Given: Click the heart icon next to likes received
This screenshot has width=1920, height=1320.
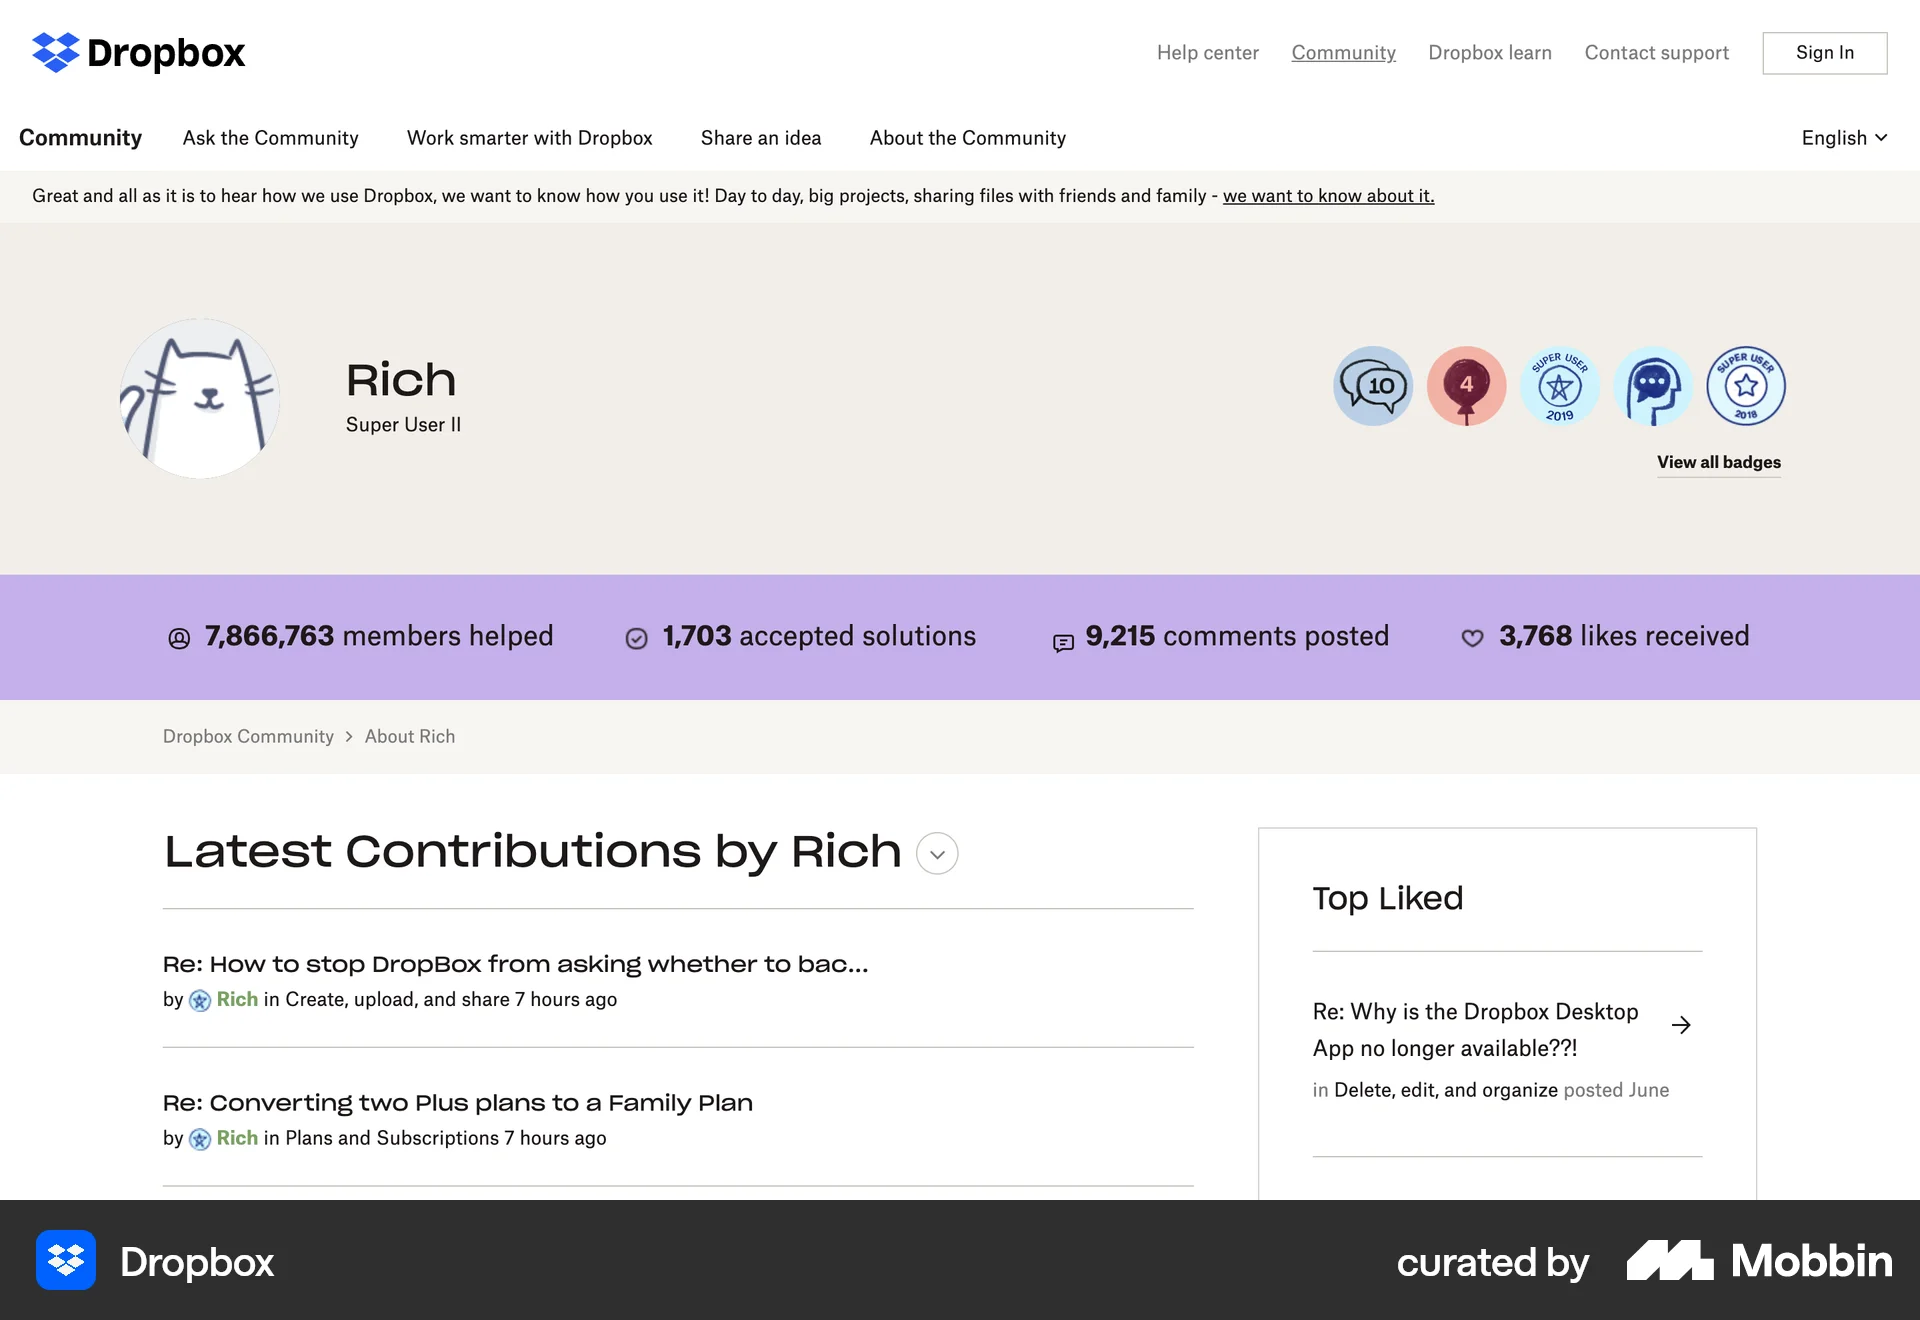Looking at the screenshot, I should point(1472,639).
